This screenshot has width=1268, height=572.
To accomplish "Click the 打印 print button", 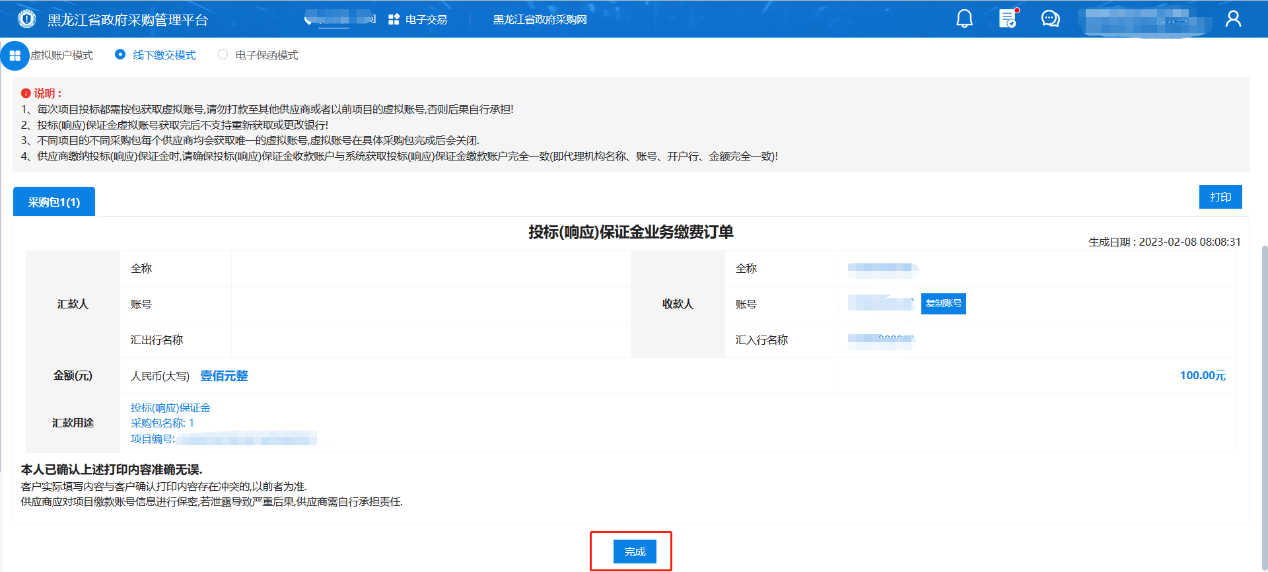I will 1220,197.
